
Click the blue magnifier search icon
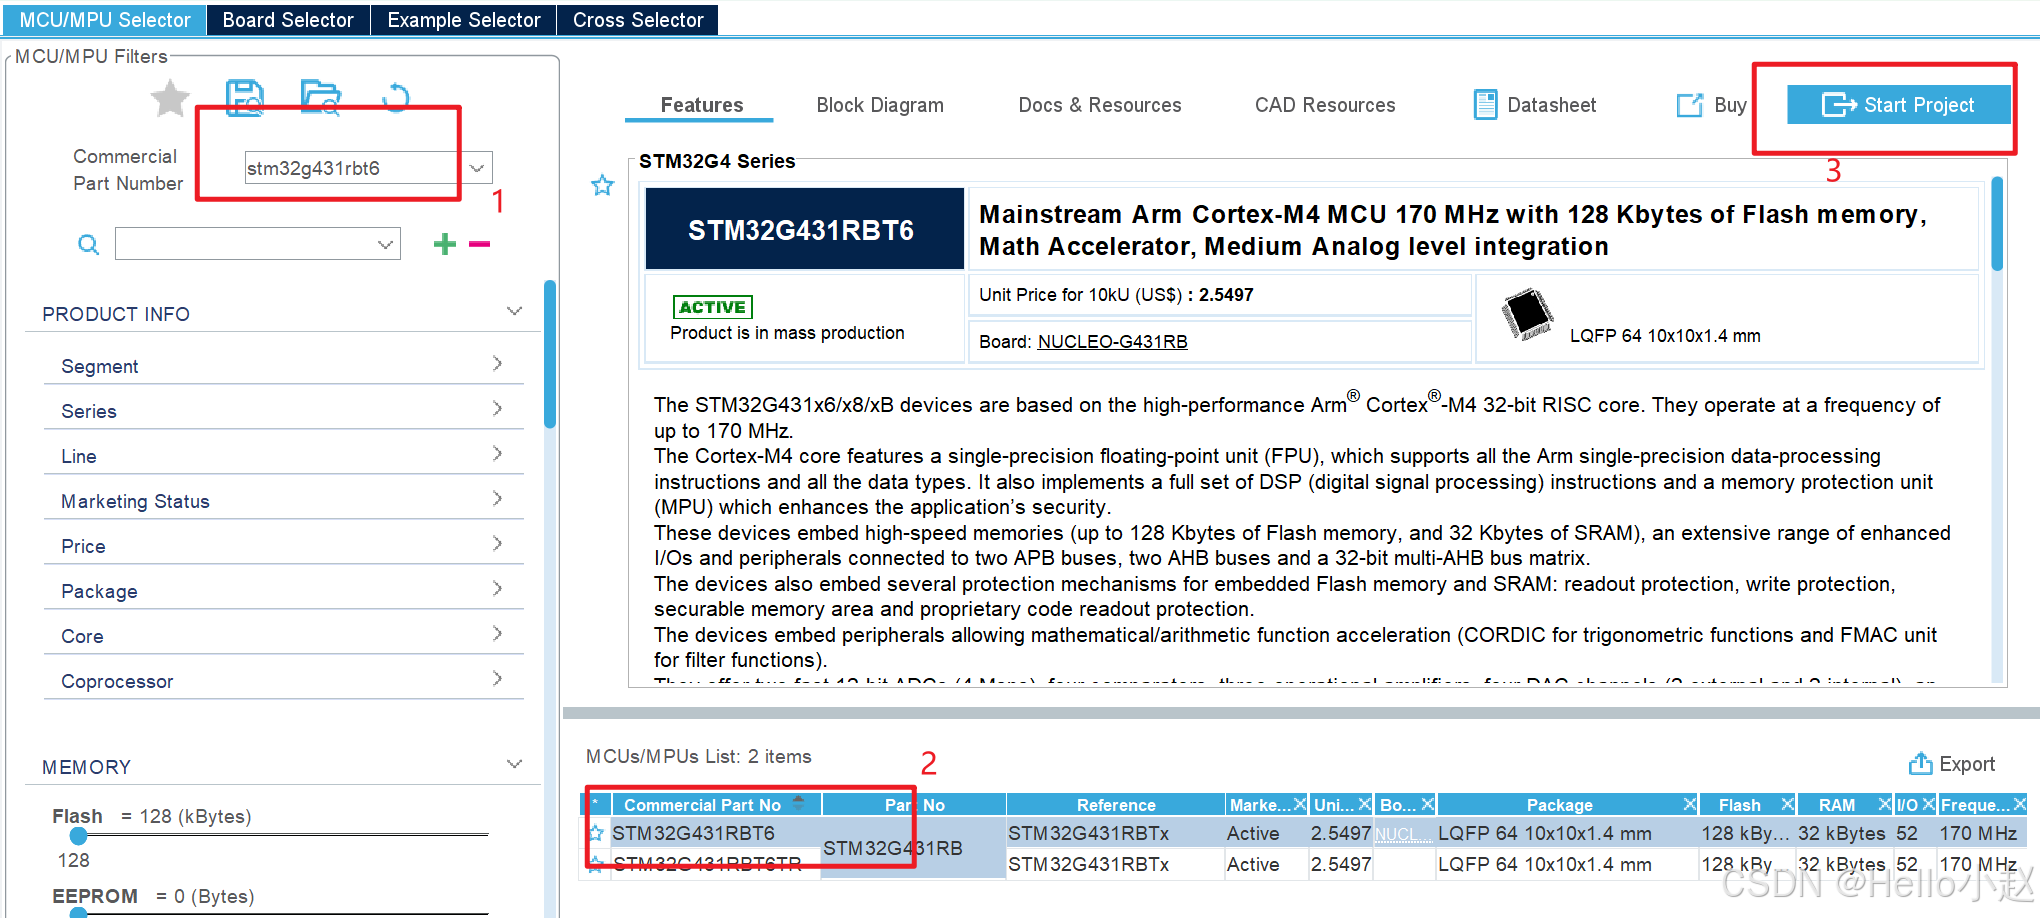tap(89, 245)
